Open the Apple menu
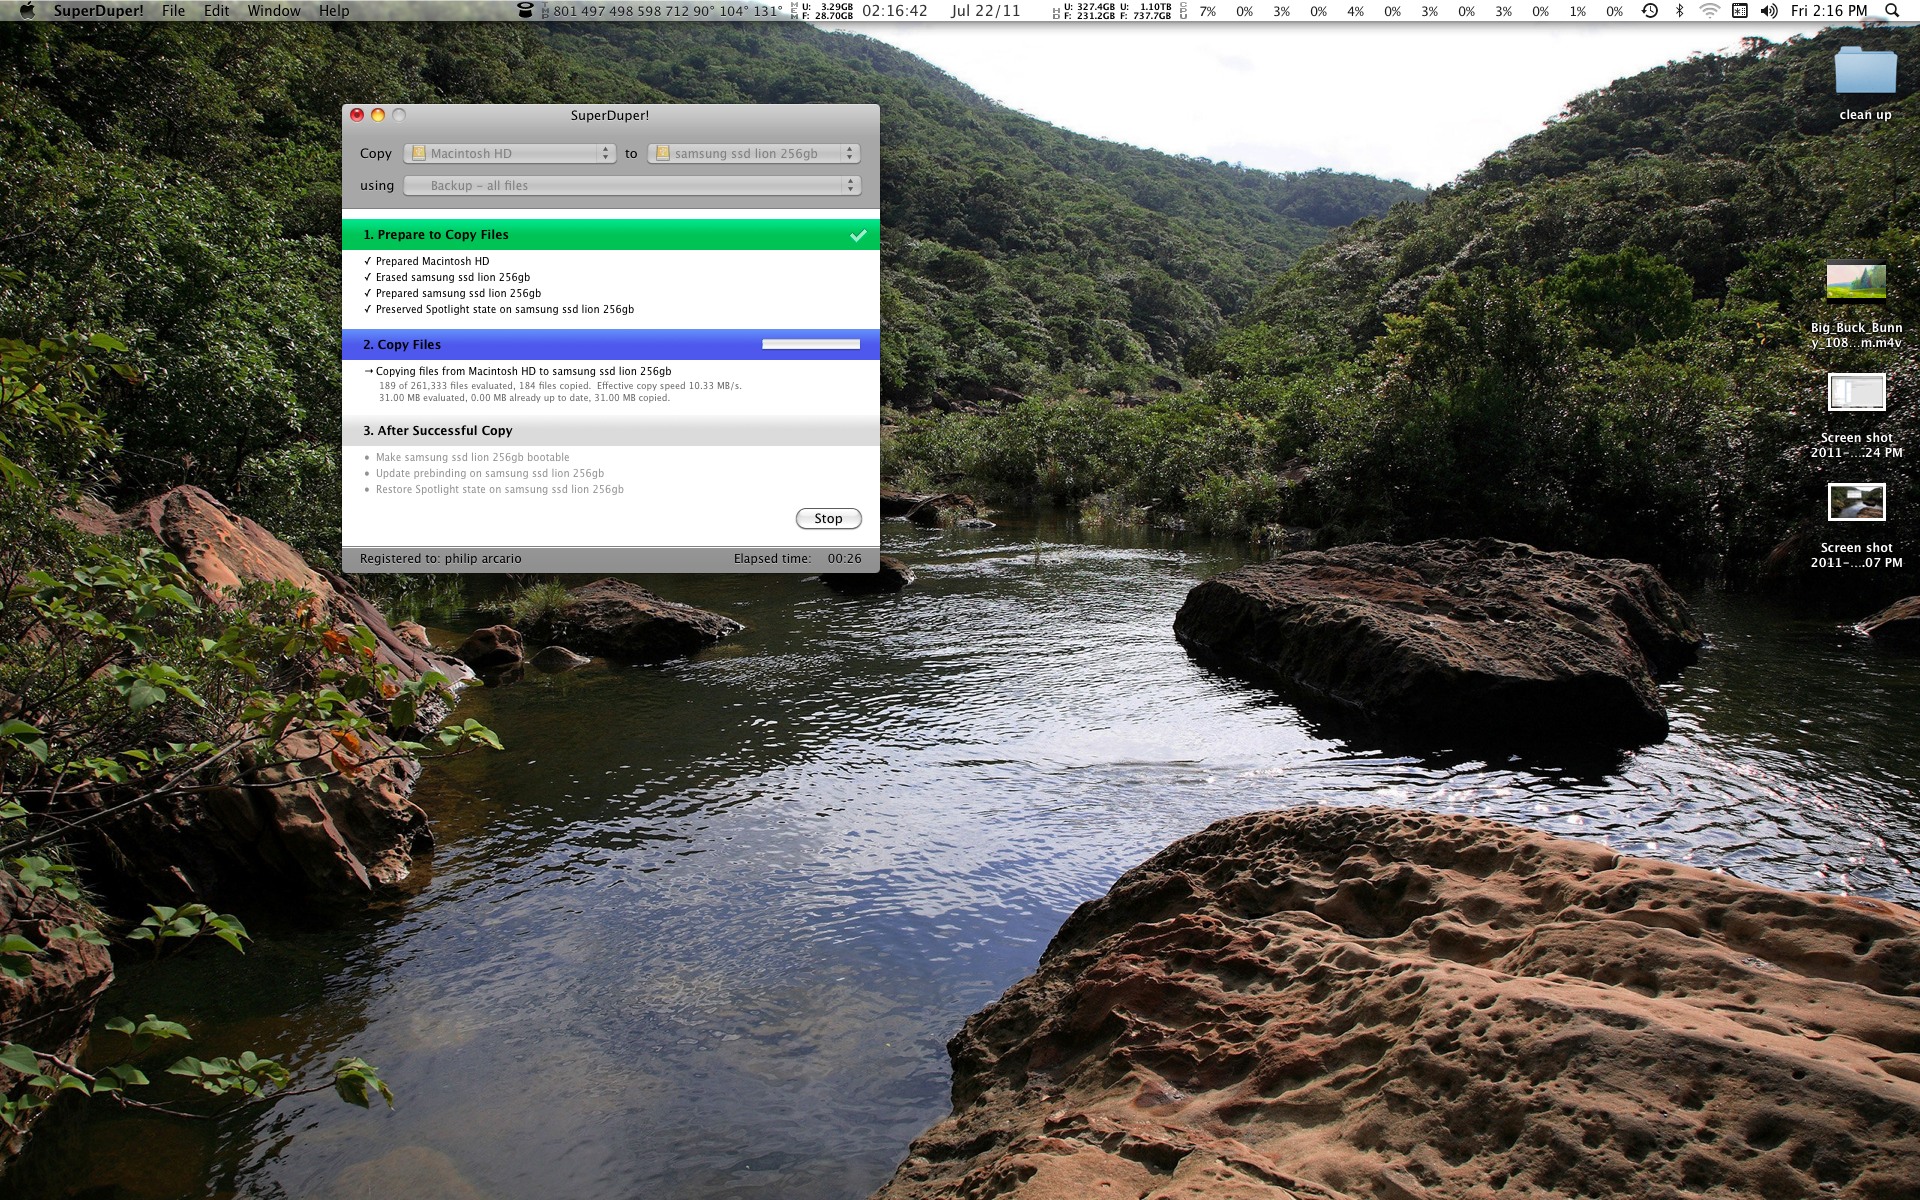This screenshot has width=1920, height=1200. click(x=27, y=11)
